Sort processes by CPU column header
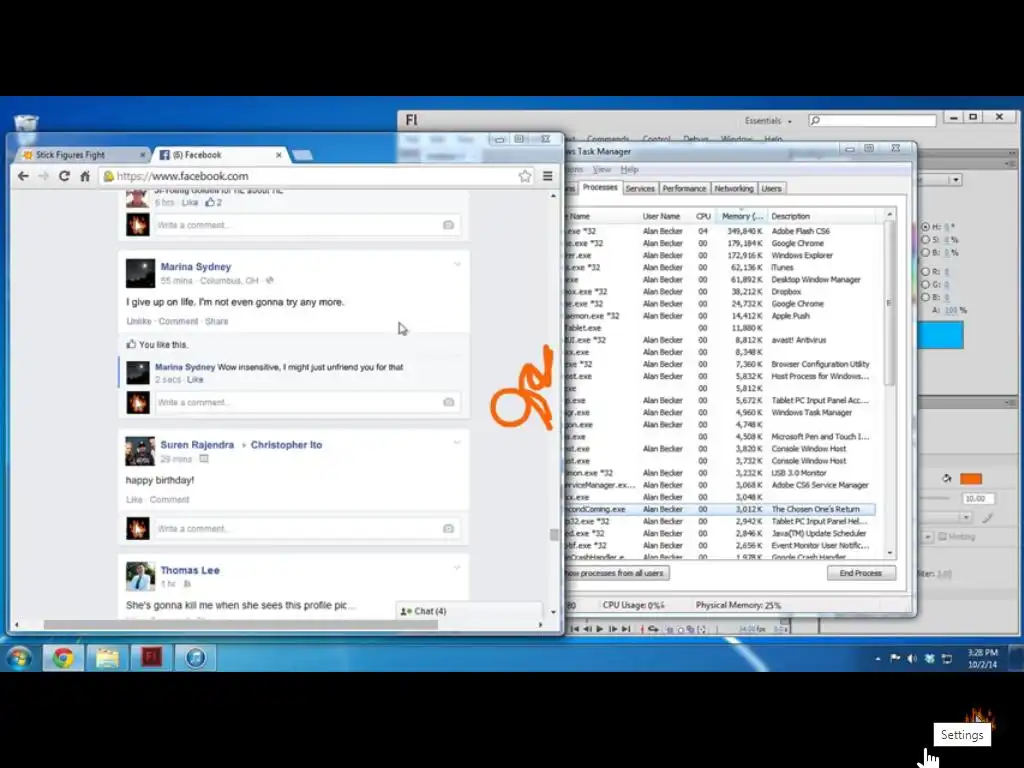The height and width of the screenshot is (768, 1024). [703, 216]
